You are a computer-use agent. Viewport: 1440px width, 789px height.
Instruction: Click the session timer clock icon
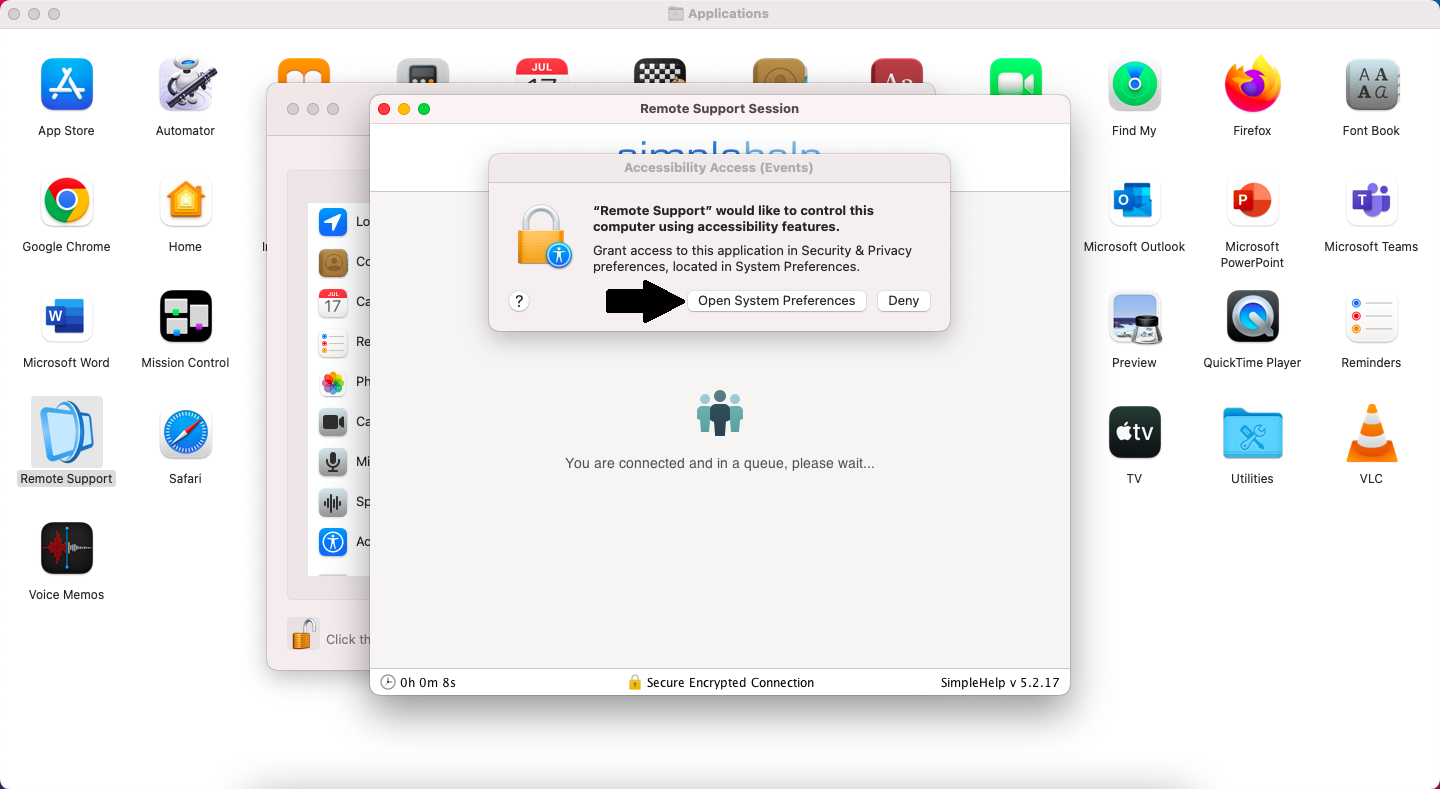(388, 683)
